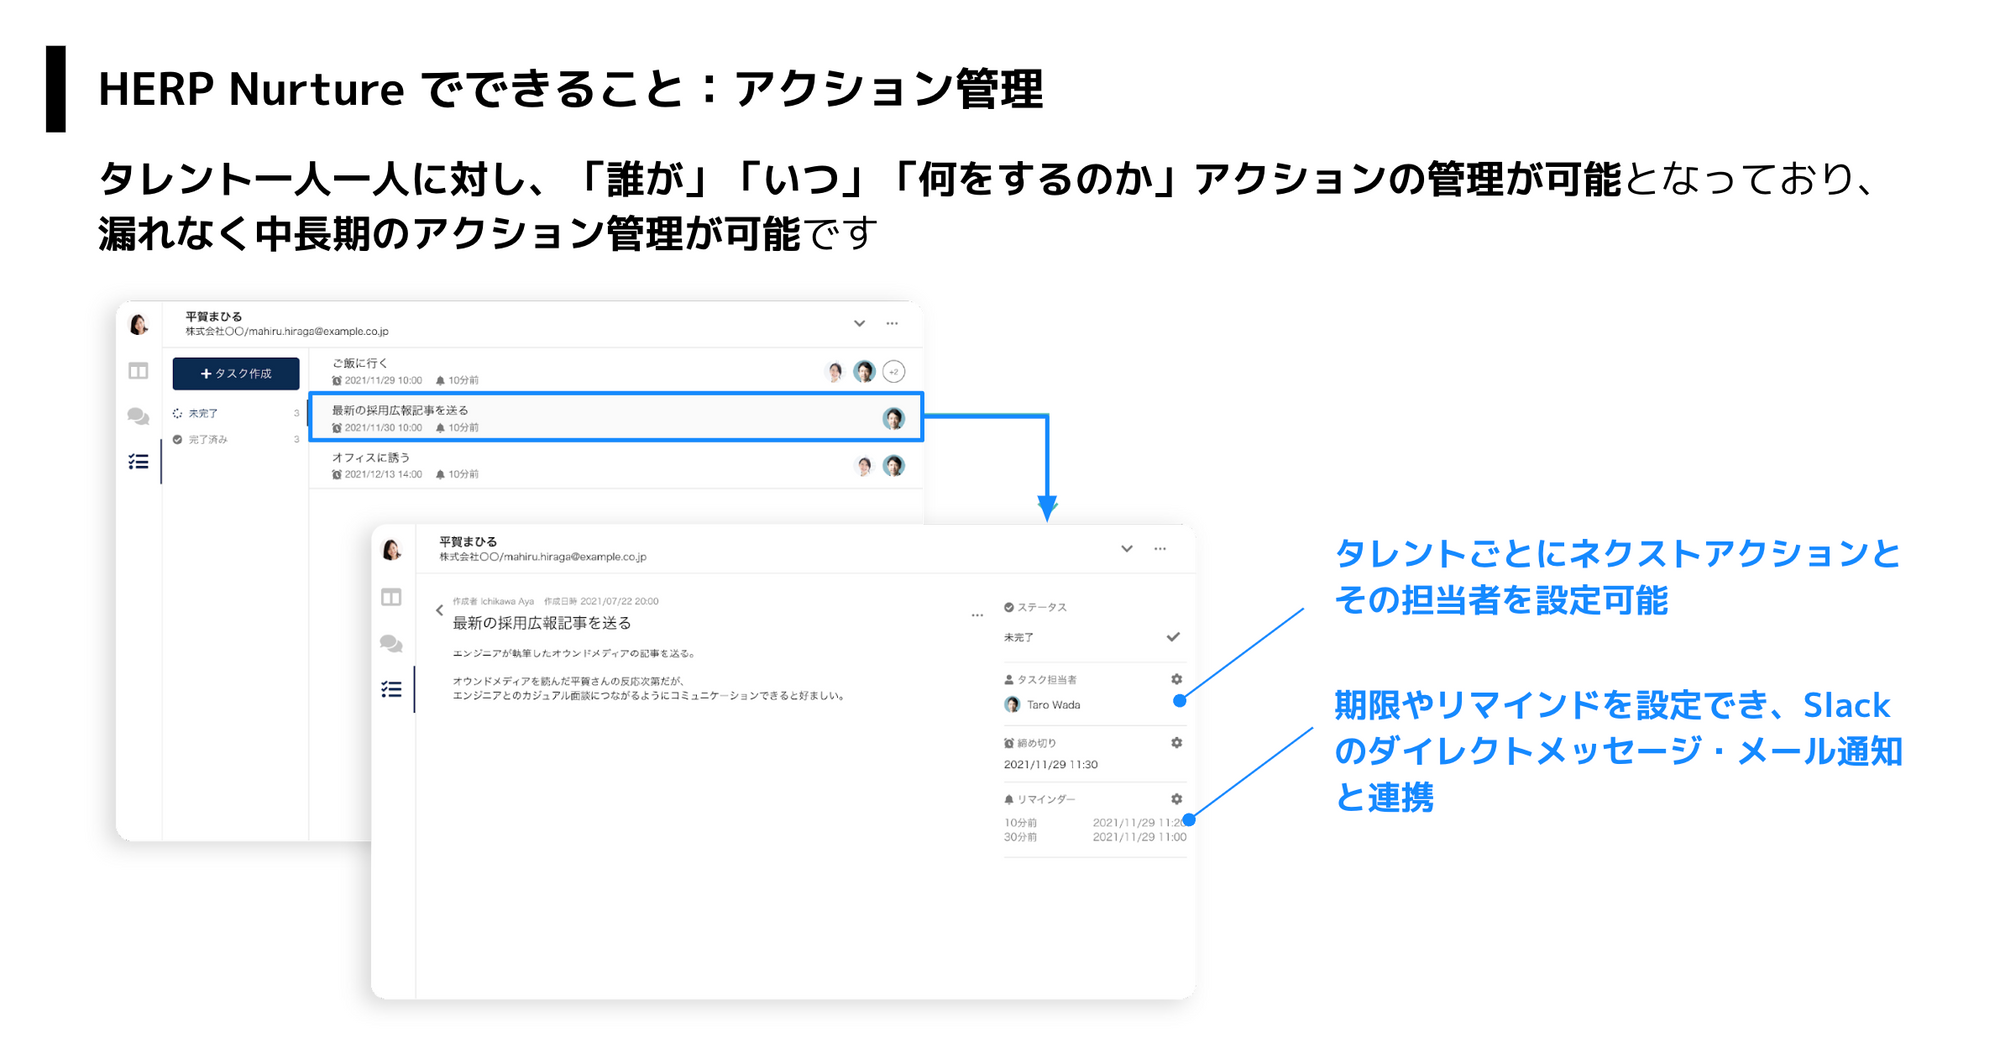
Task: Select the 未完了 filter in the task list
Action: tap(235, 413)
